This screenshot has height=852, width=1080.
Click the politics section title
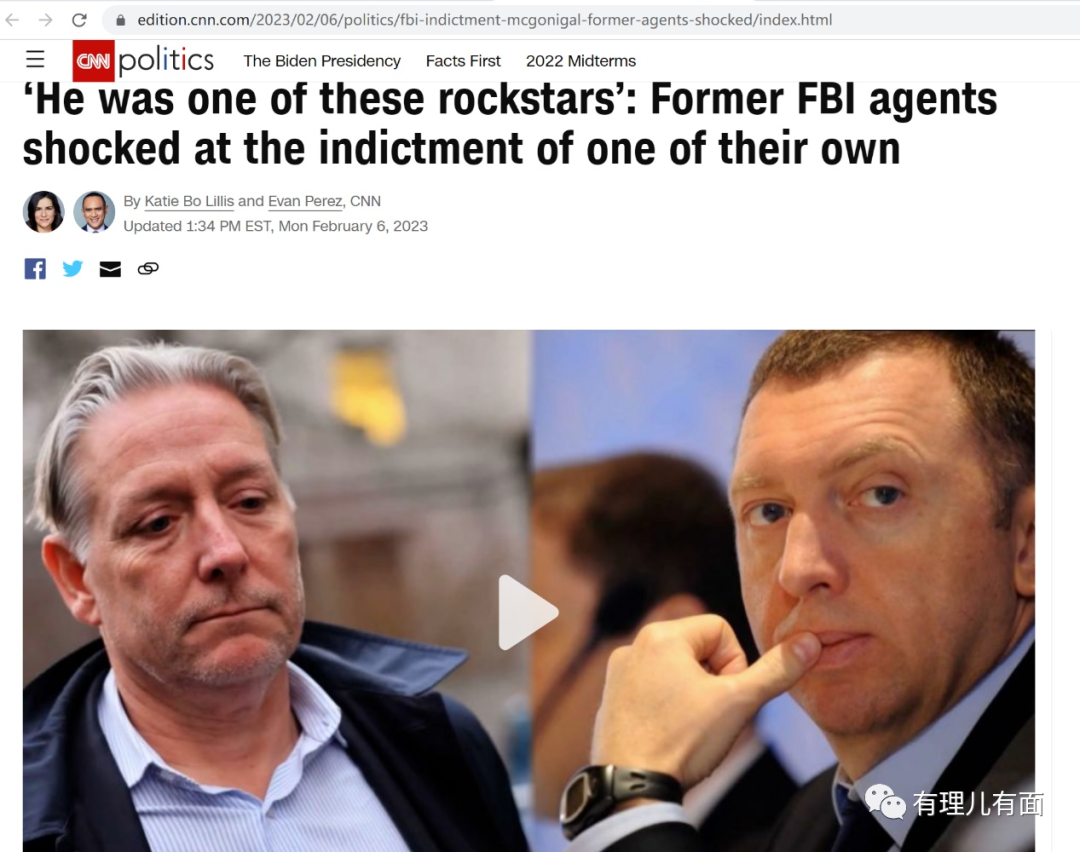(166, 61)
